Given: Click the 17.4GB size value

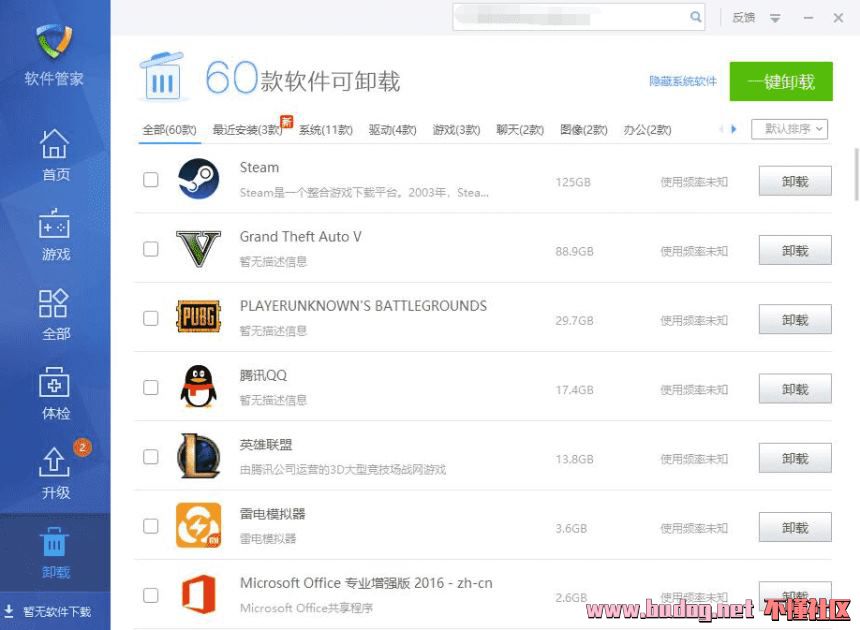Looking at the screenshot, I should [x=574, y=390].
